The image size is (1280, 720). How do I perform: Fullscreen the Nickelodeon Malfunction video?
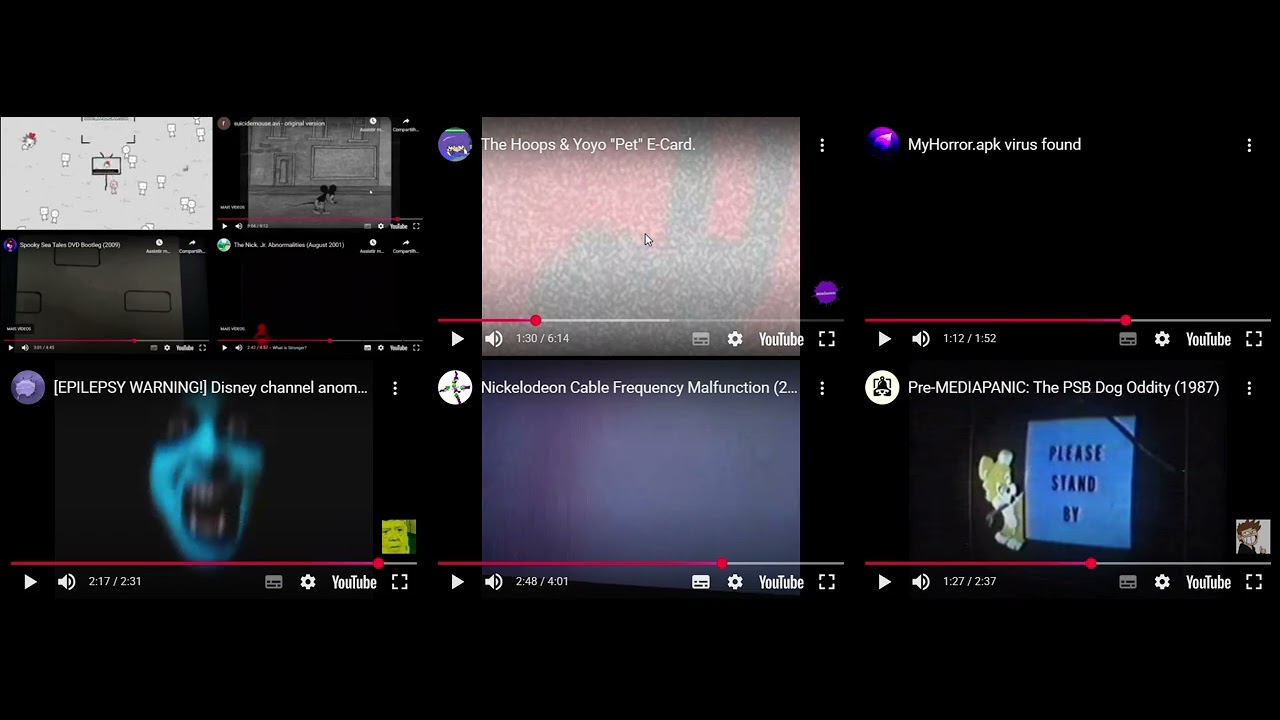[827, 582]
